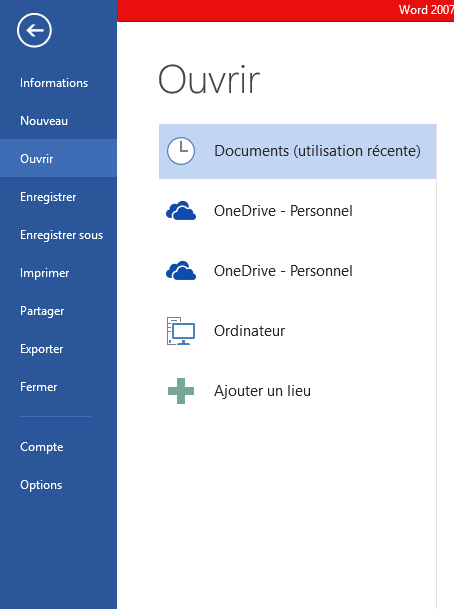The width and height of the screenshot is (454, 609).
Task: Select Ouvrir in the sidebar
Action: tap(58, 158)
